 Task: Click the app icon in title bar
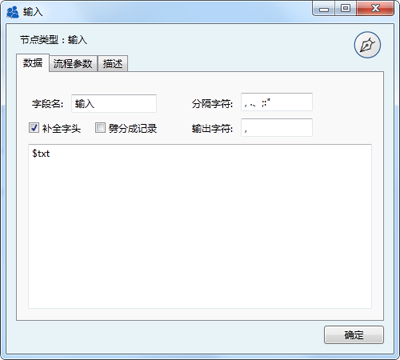point(13,12)
